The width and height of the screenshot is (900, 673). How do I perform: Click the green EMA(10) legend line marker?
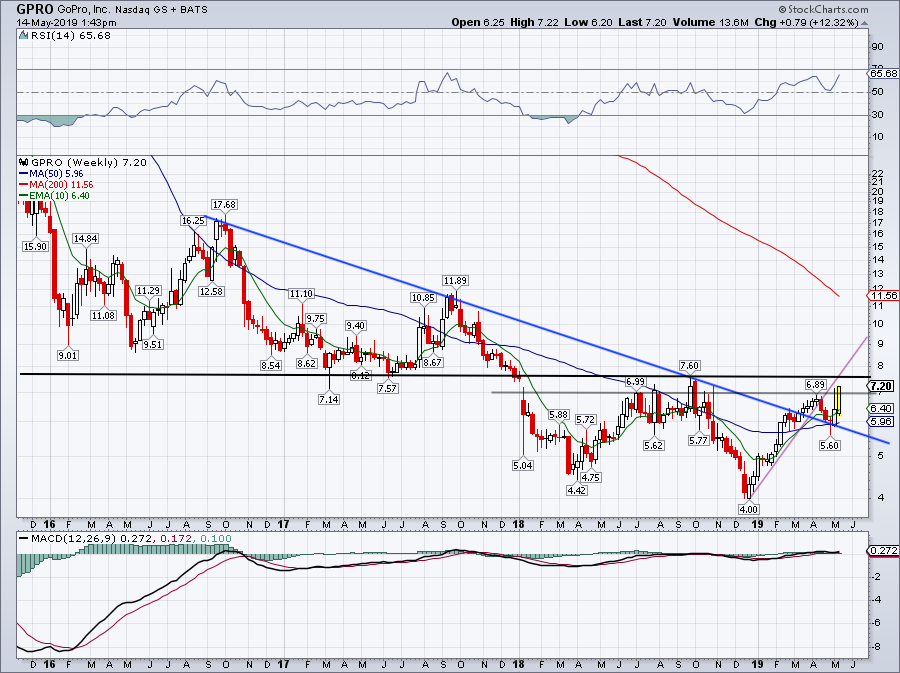point(23,196)
